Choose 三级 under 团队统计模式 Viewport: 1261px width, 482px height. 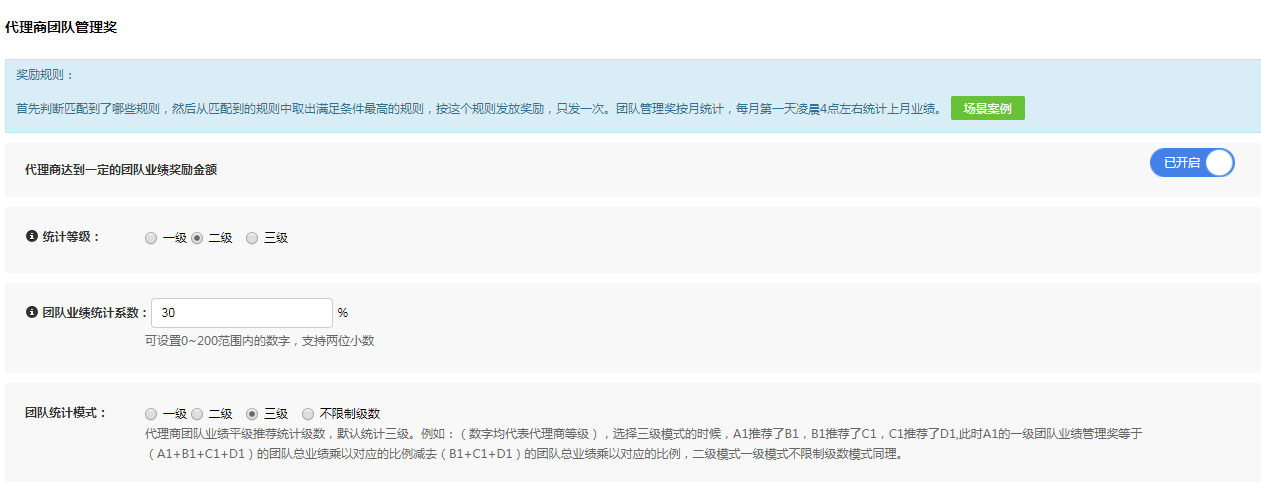point(252,414)
